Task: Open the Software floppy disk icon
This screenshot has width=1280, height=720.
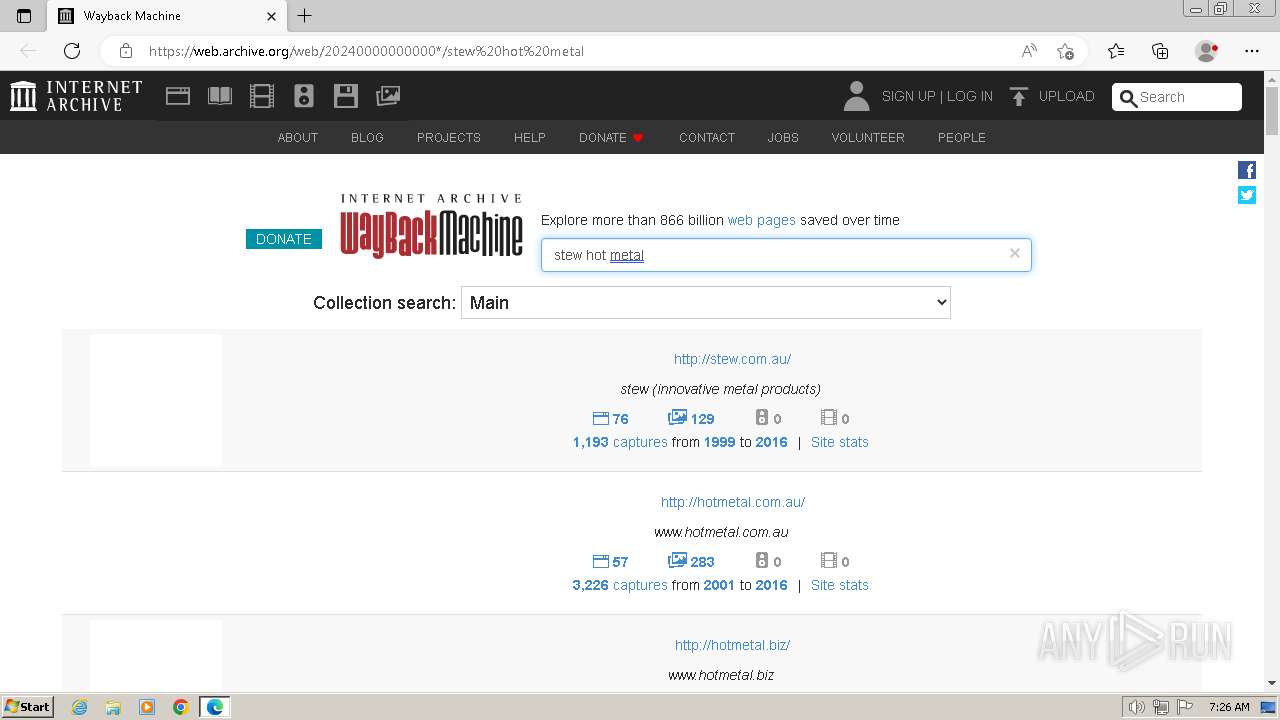Action: [346, 96]
